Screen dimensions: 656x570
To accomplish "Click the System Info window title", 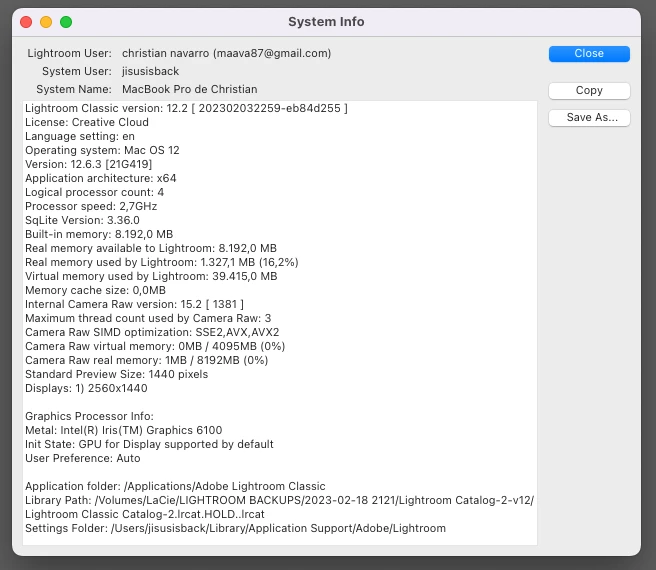I will [x=326, y=22].
